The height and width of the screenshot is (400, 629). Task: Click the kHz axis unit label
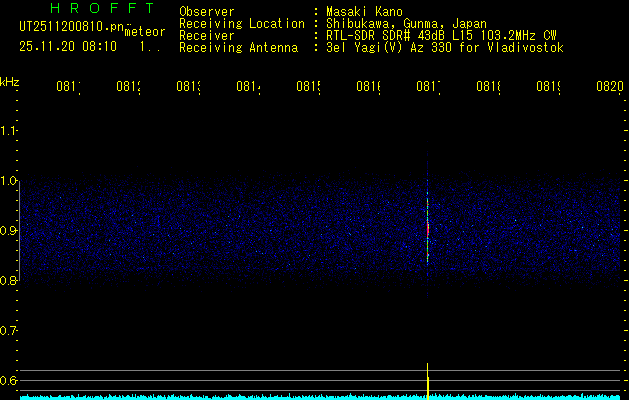[x=9, y=81]
